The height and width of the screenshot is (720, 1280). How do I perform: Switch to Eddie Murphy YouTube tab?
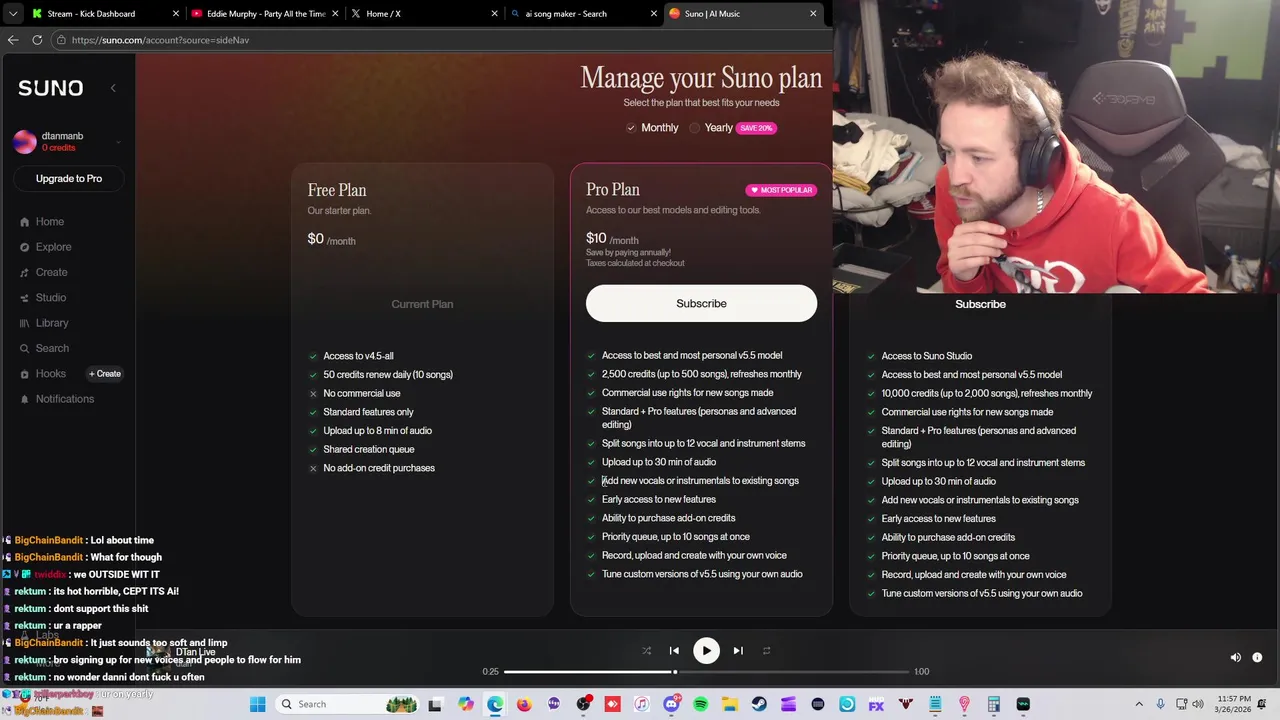(x=265, y=14)
